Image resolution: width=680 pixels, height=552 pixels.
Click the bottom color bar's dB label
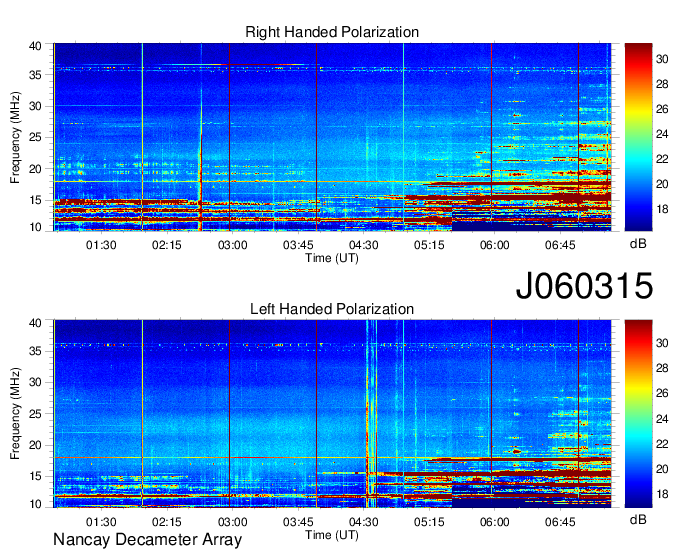[638, 519]
